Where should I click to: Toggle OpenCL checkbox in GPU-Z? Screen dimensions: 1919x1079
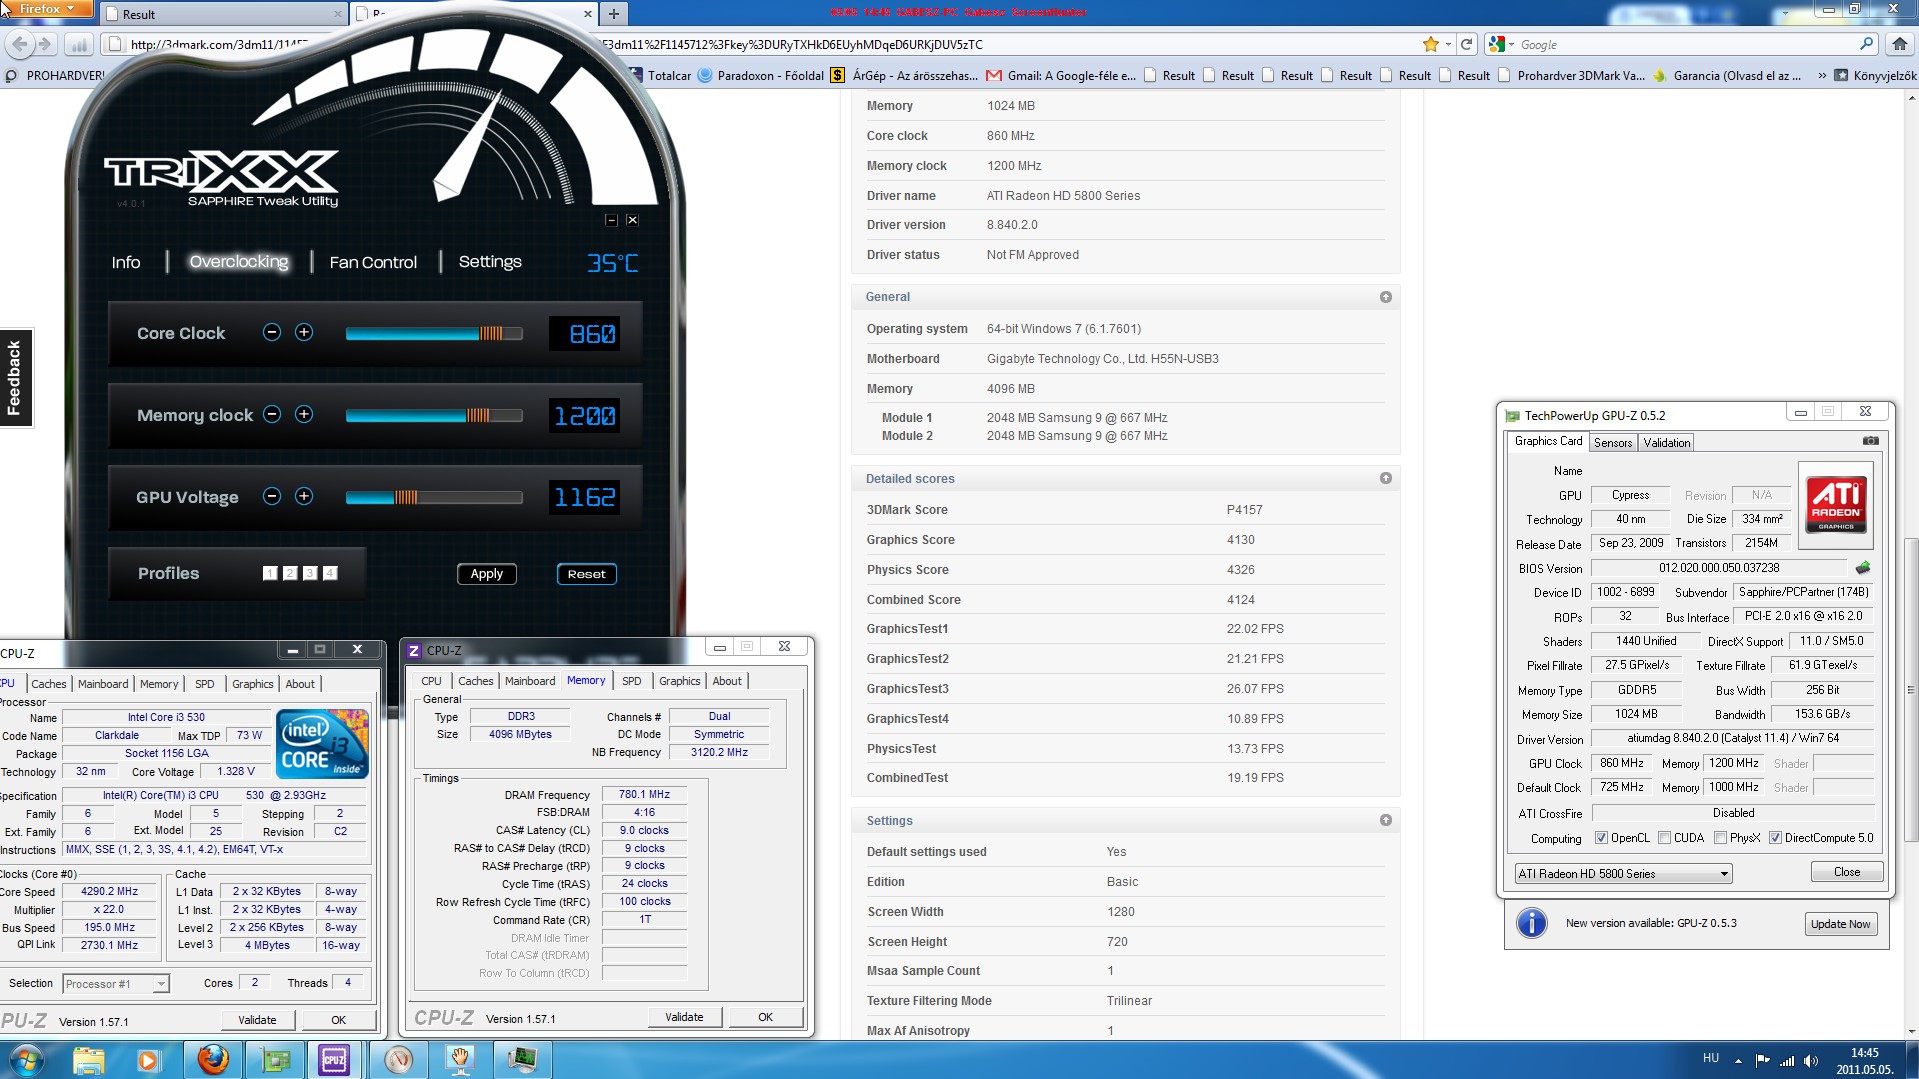(x=1601, y=838)
